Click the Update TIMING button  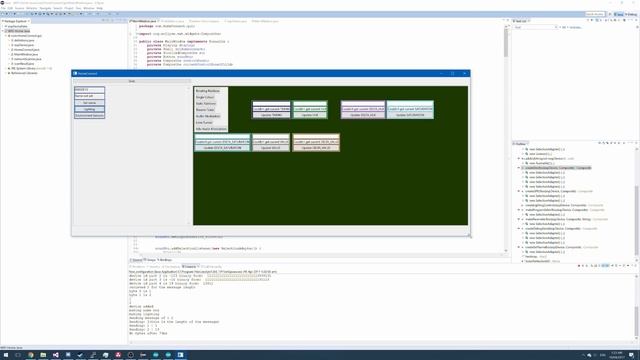(x=271, y=115)
